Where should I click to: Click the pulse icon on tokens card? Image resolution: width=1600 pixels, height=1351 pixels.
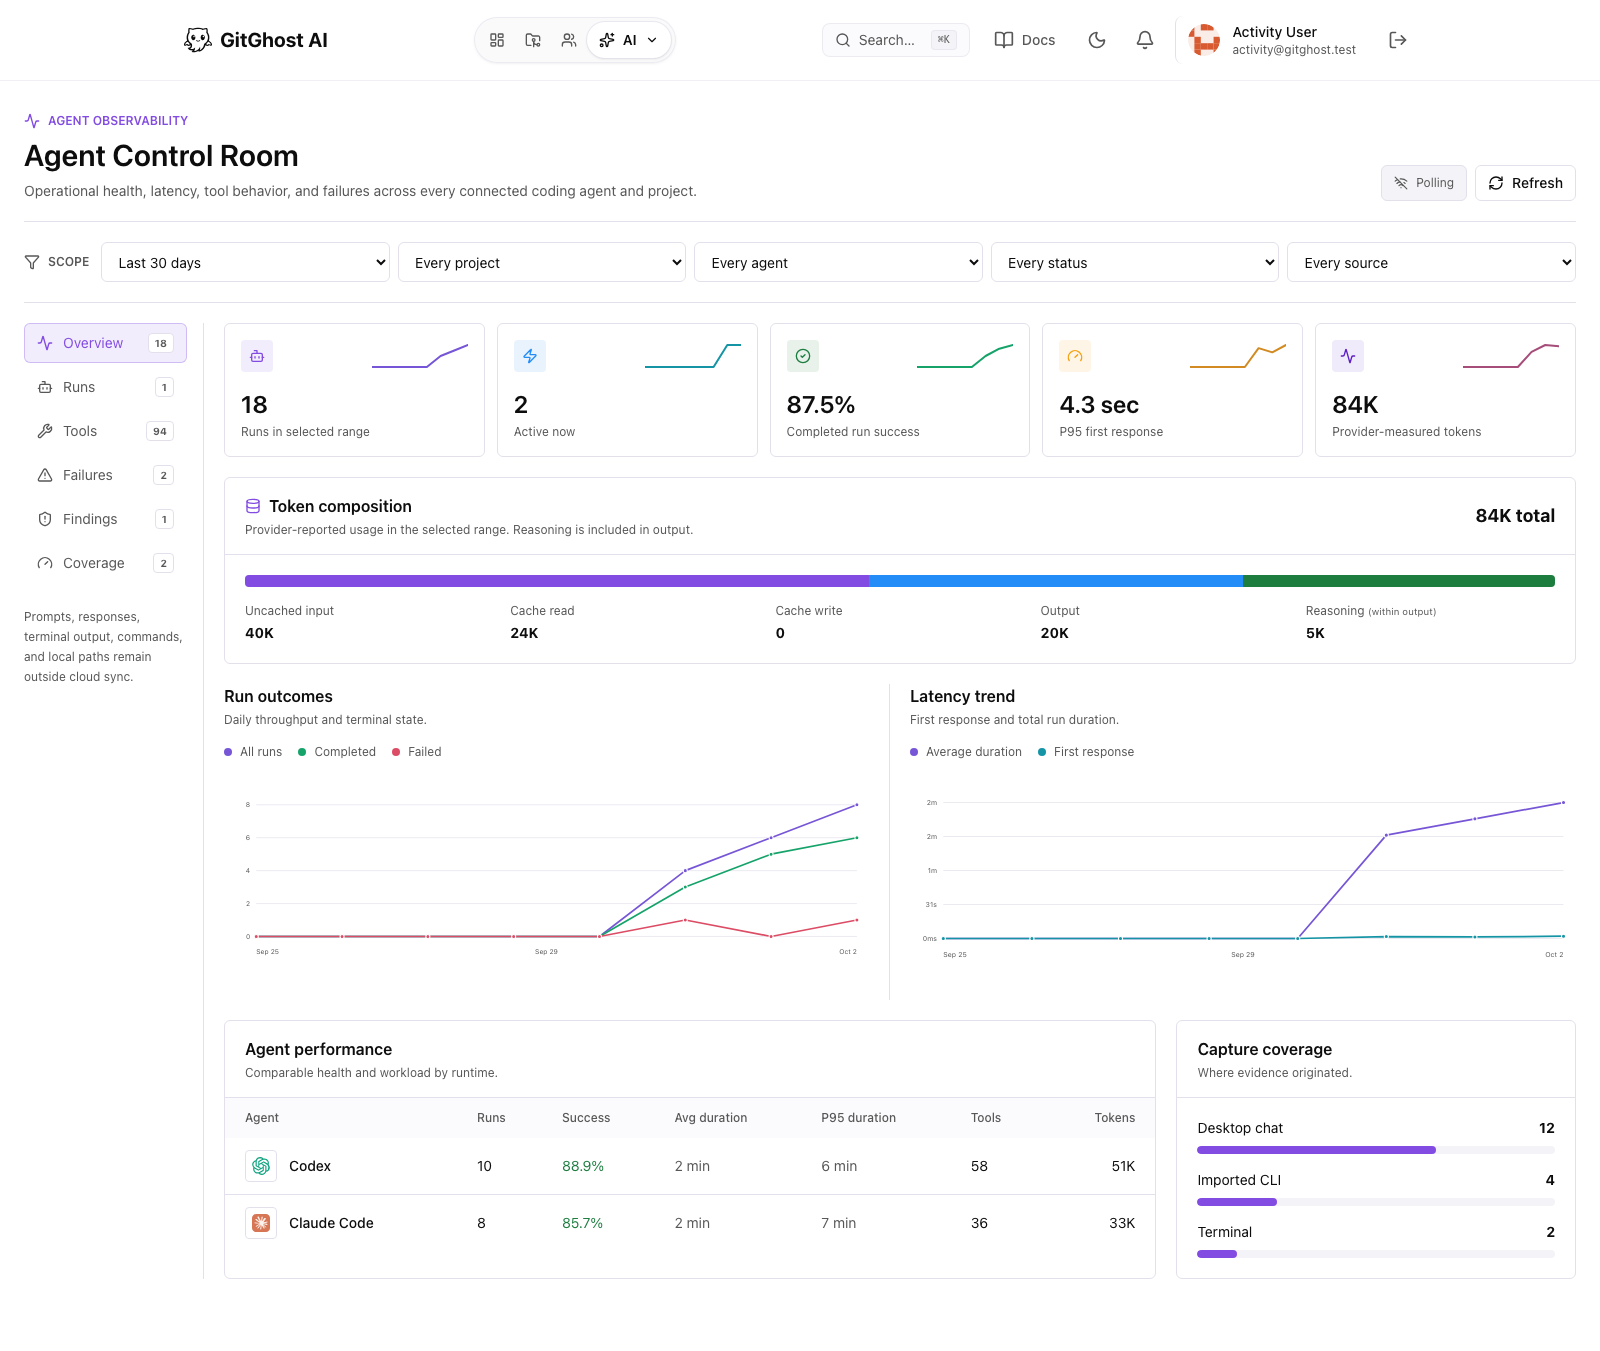(x=1348, y=356)
